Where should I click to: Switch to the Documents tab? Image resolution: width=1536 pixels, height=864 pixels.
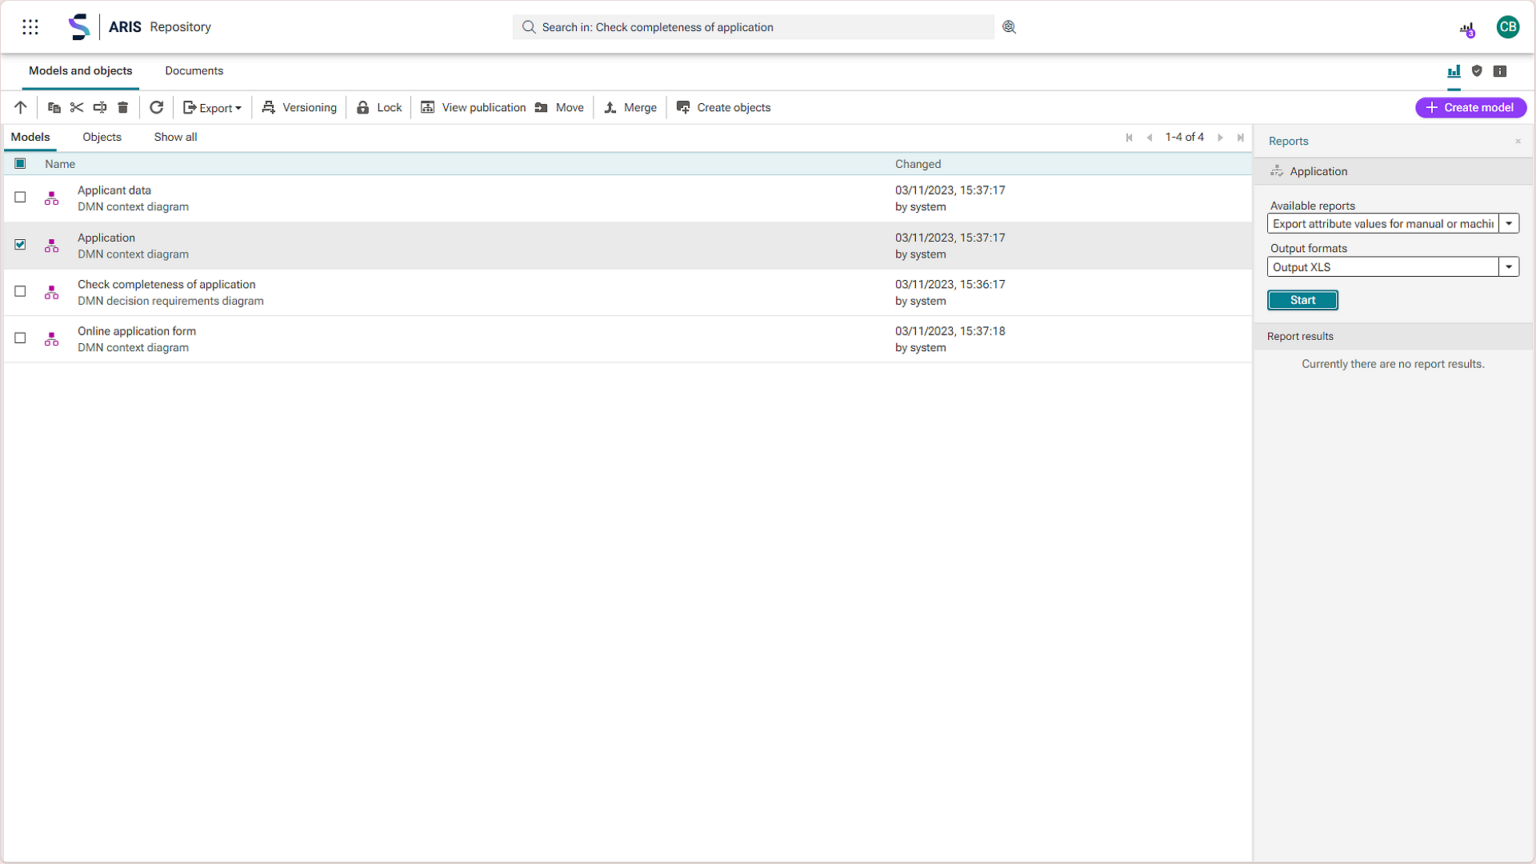194,71
